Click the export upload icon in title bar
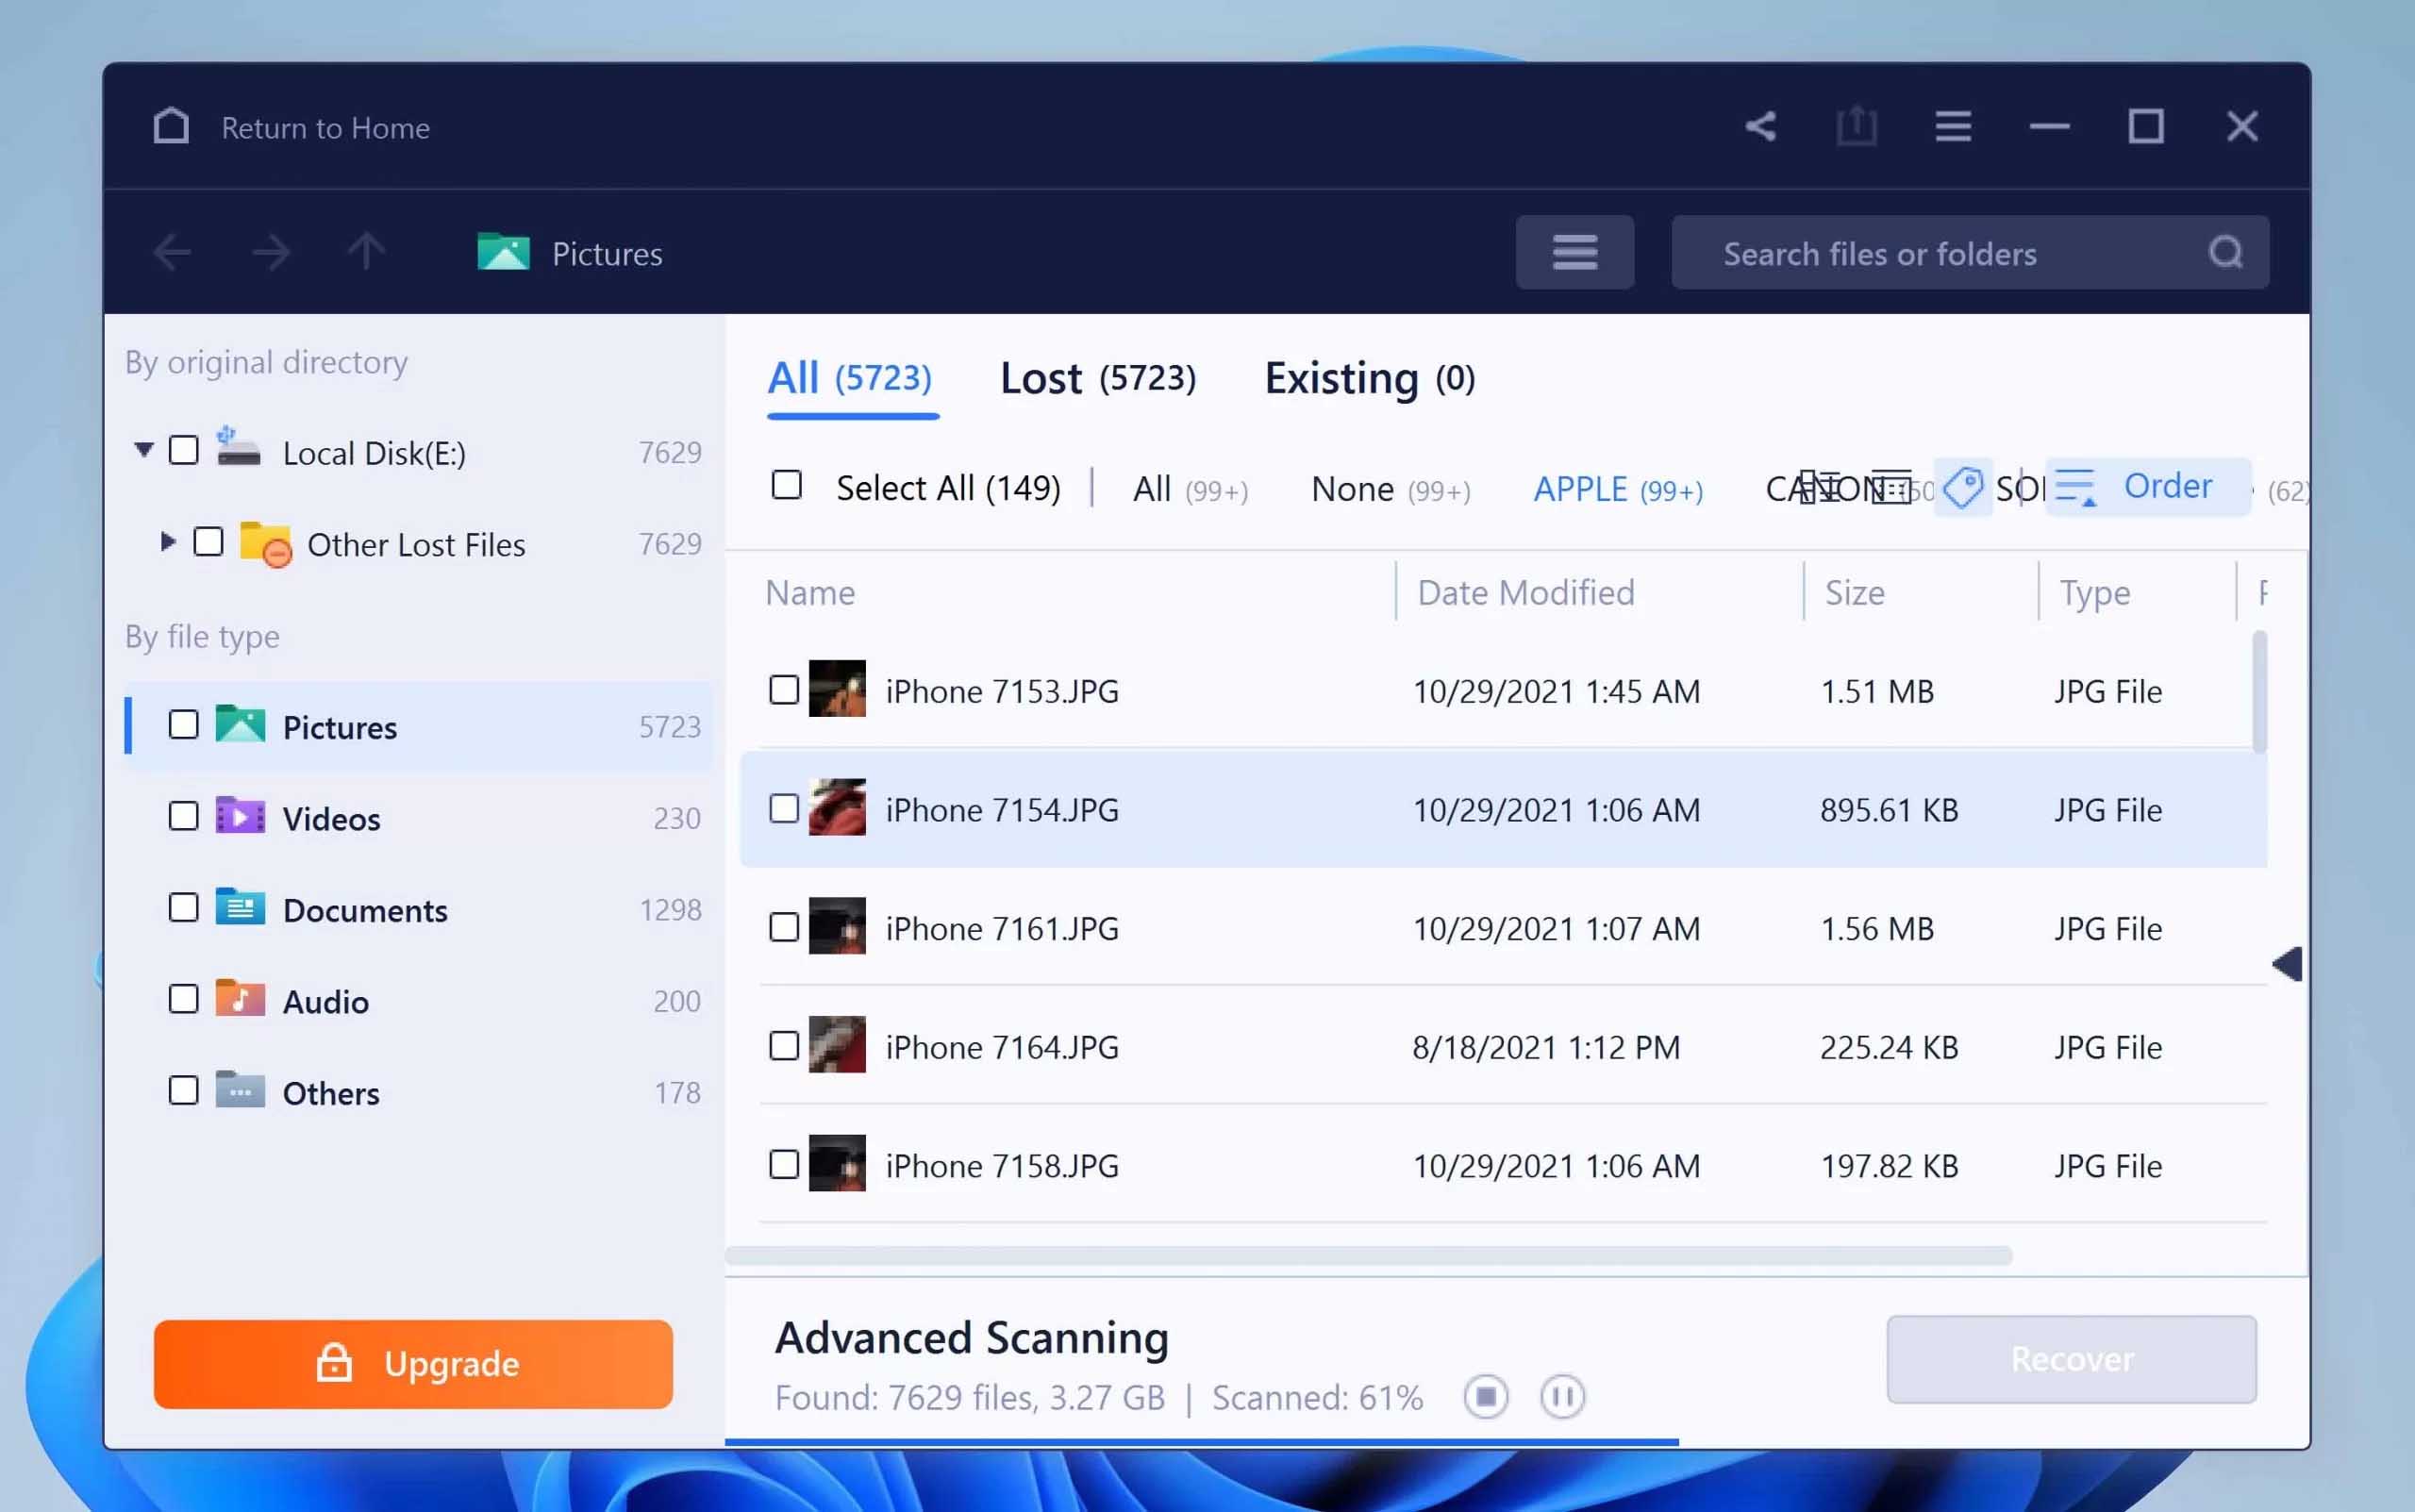 point(1856,127)
